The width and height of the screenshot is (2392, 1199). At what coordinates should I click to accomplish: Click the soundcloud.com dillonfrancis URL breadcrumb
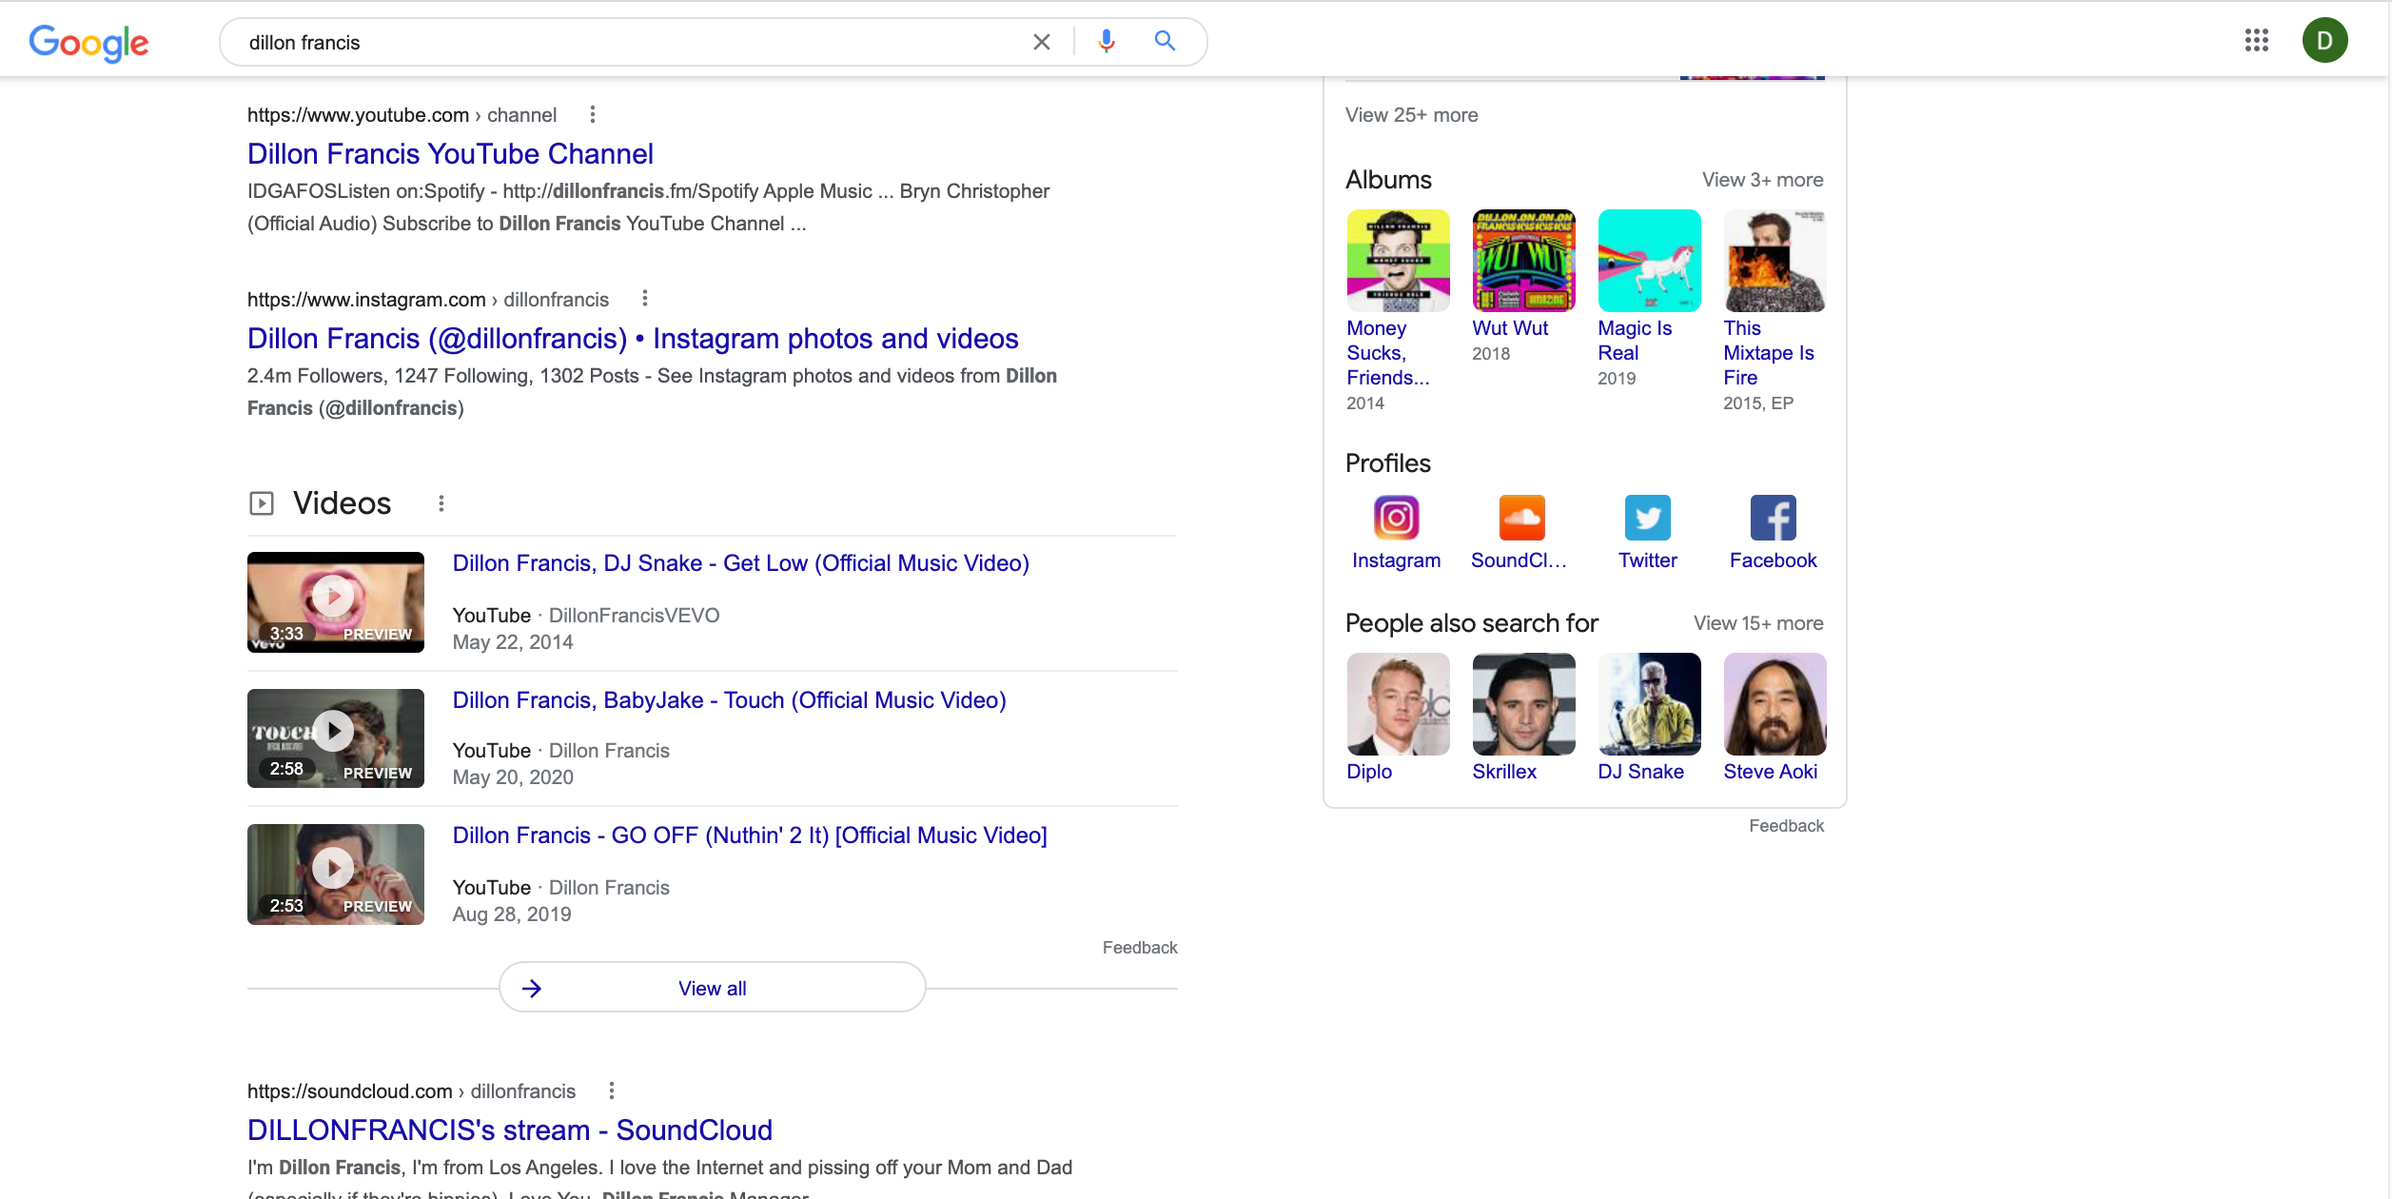pos(411,1091)
